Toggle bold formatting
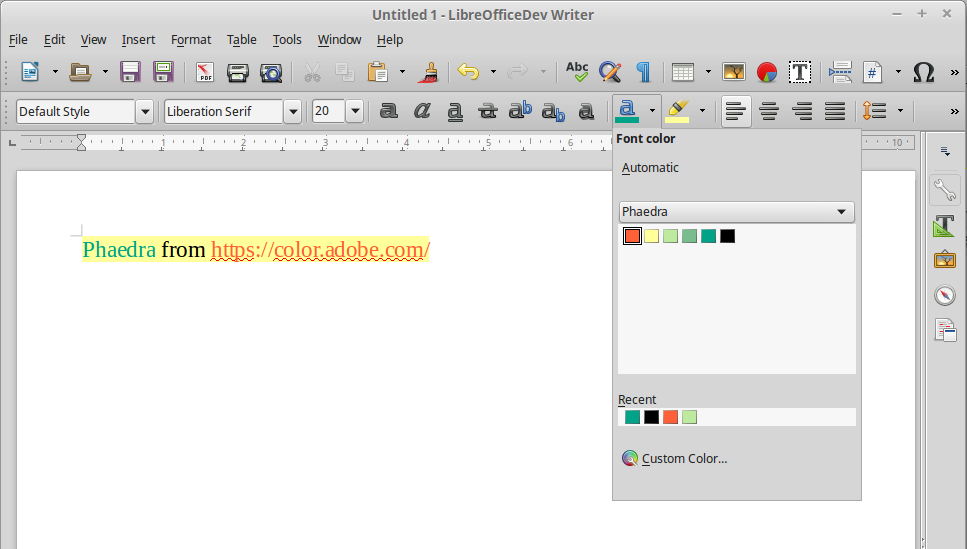This screenshot has width=967, height=549. (x=389, y=111)
